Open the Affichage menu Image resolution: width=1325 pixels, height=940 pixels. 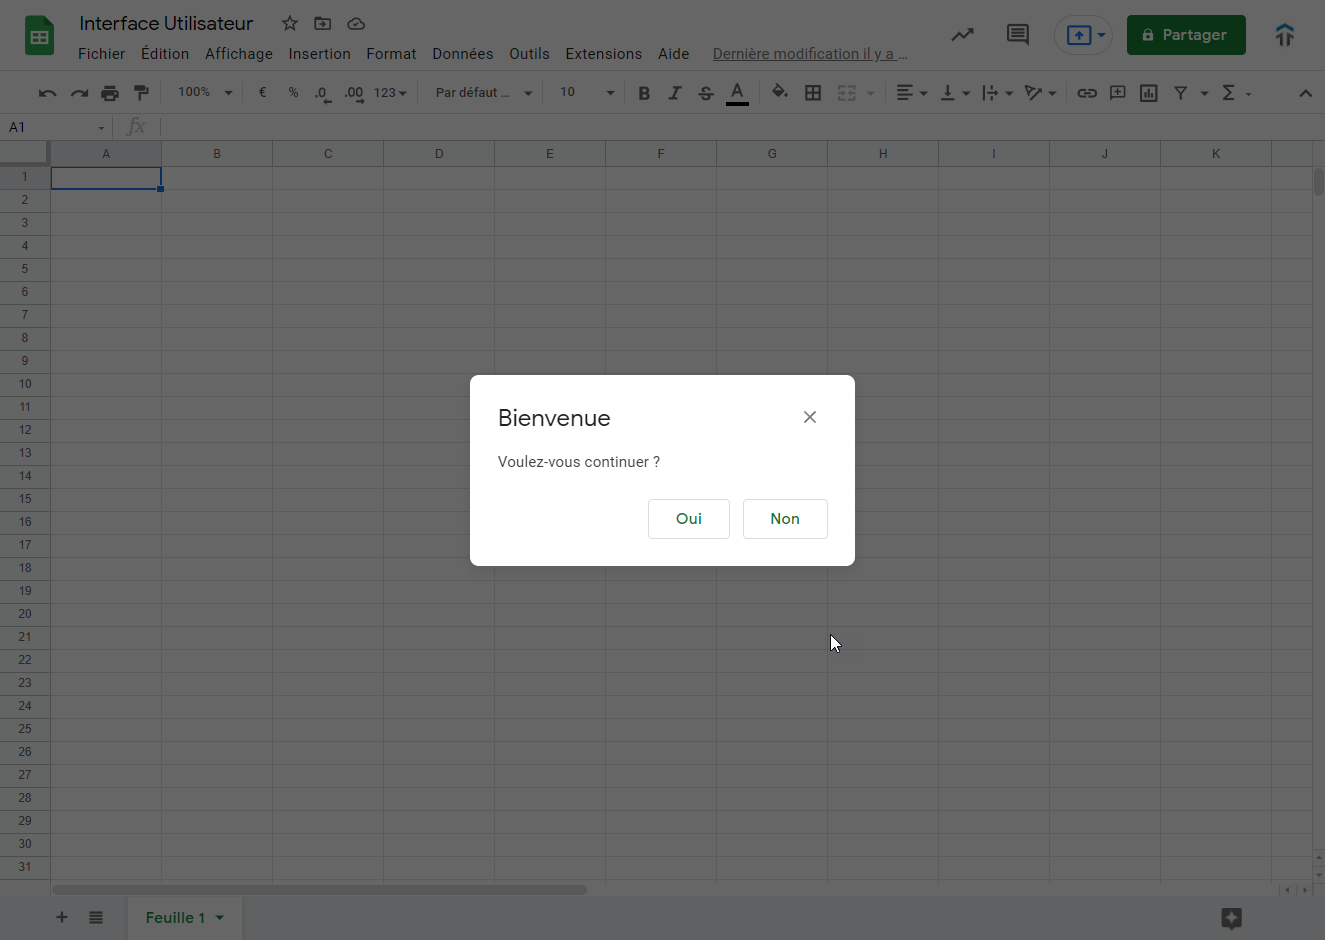239,54
